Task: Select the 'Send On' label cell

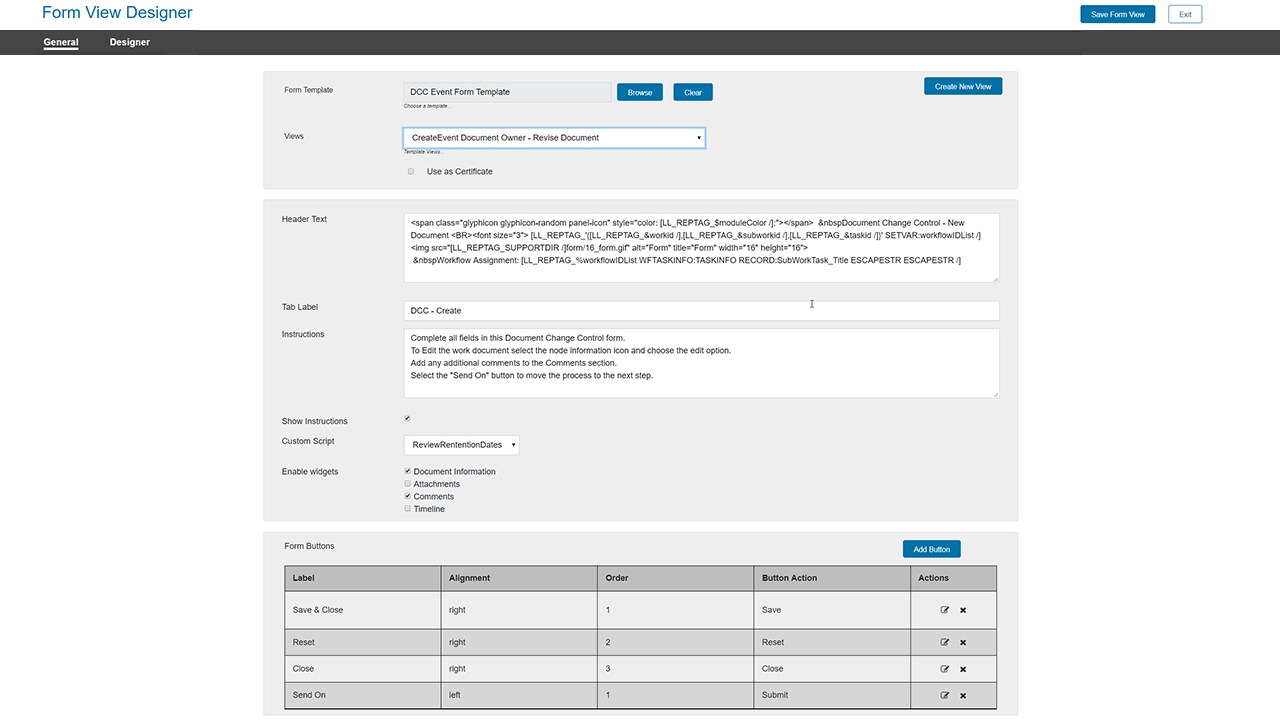Action: coord(363,695)
